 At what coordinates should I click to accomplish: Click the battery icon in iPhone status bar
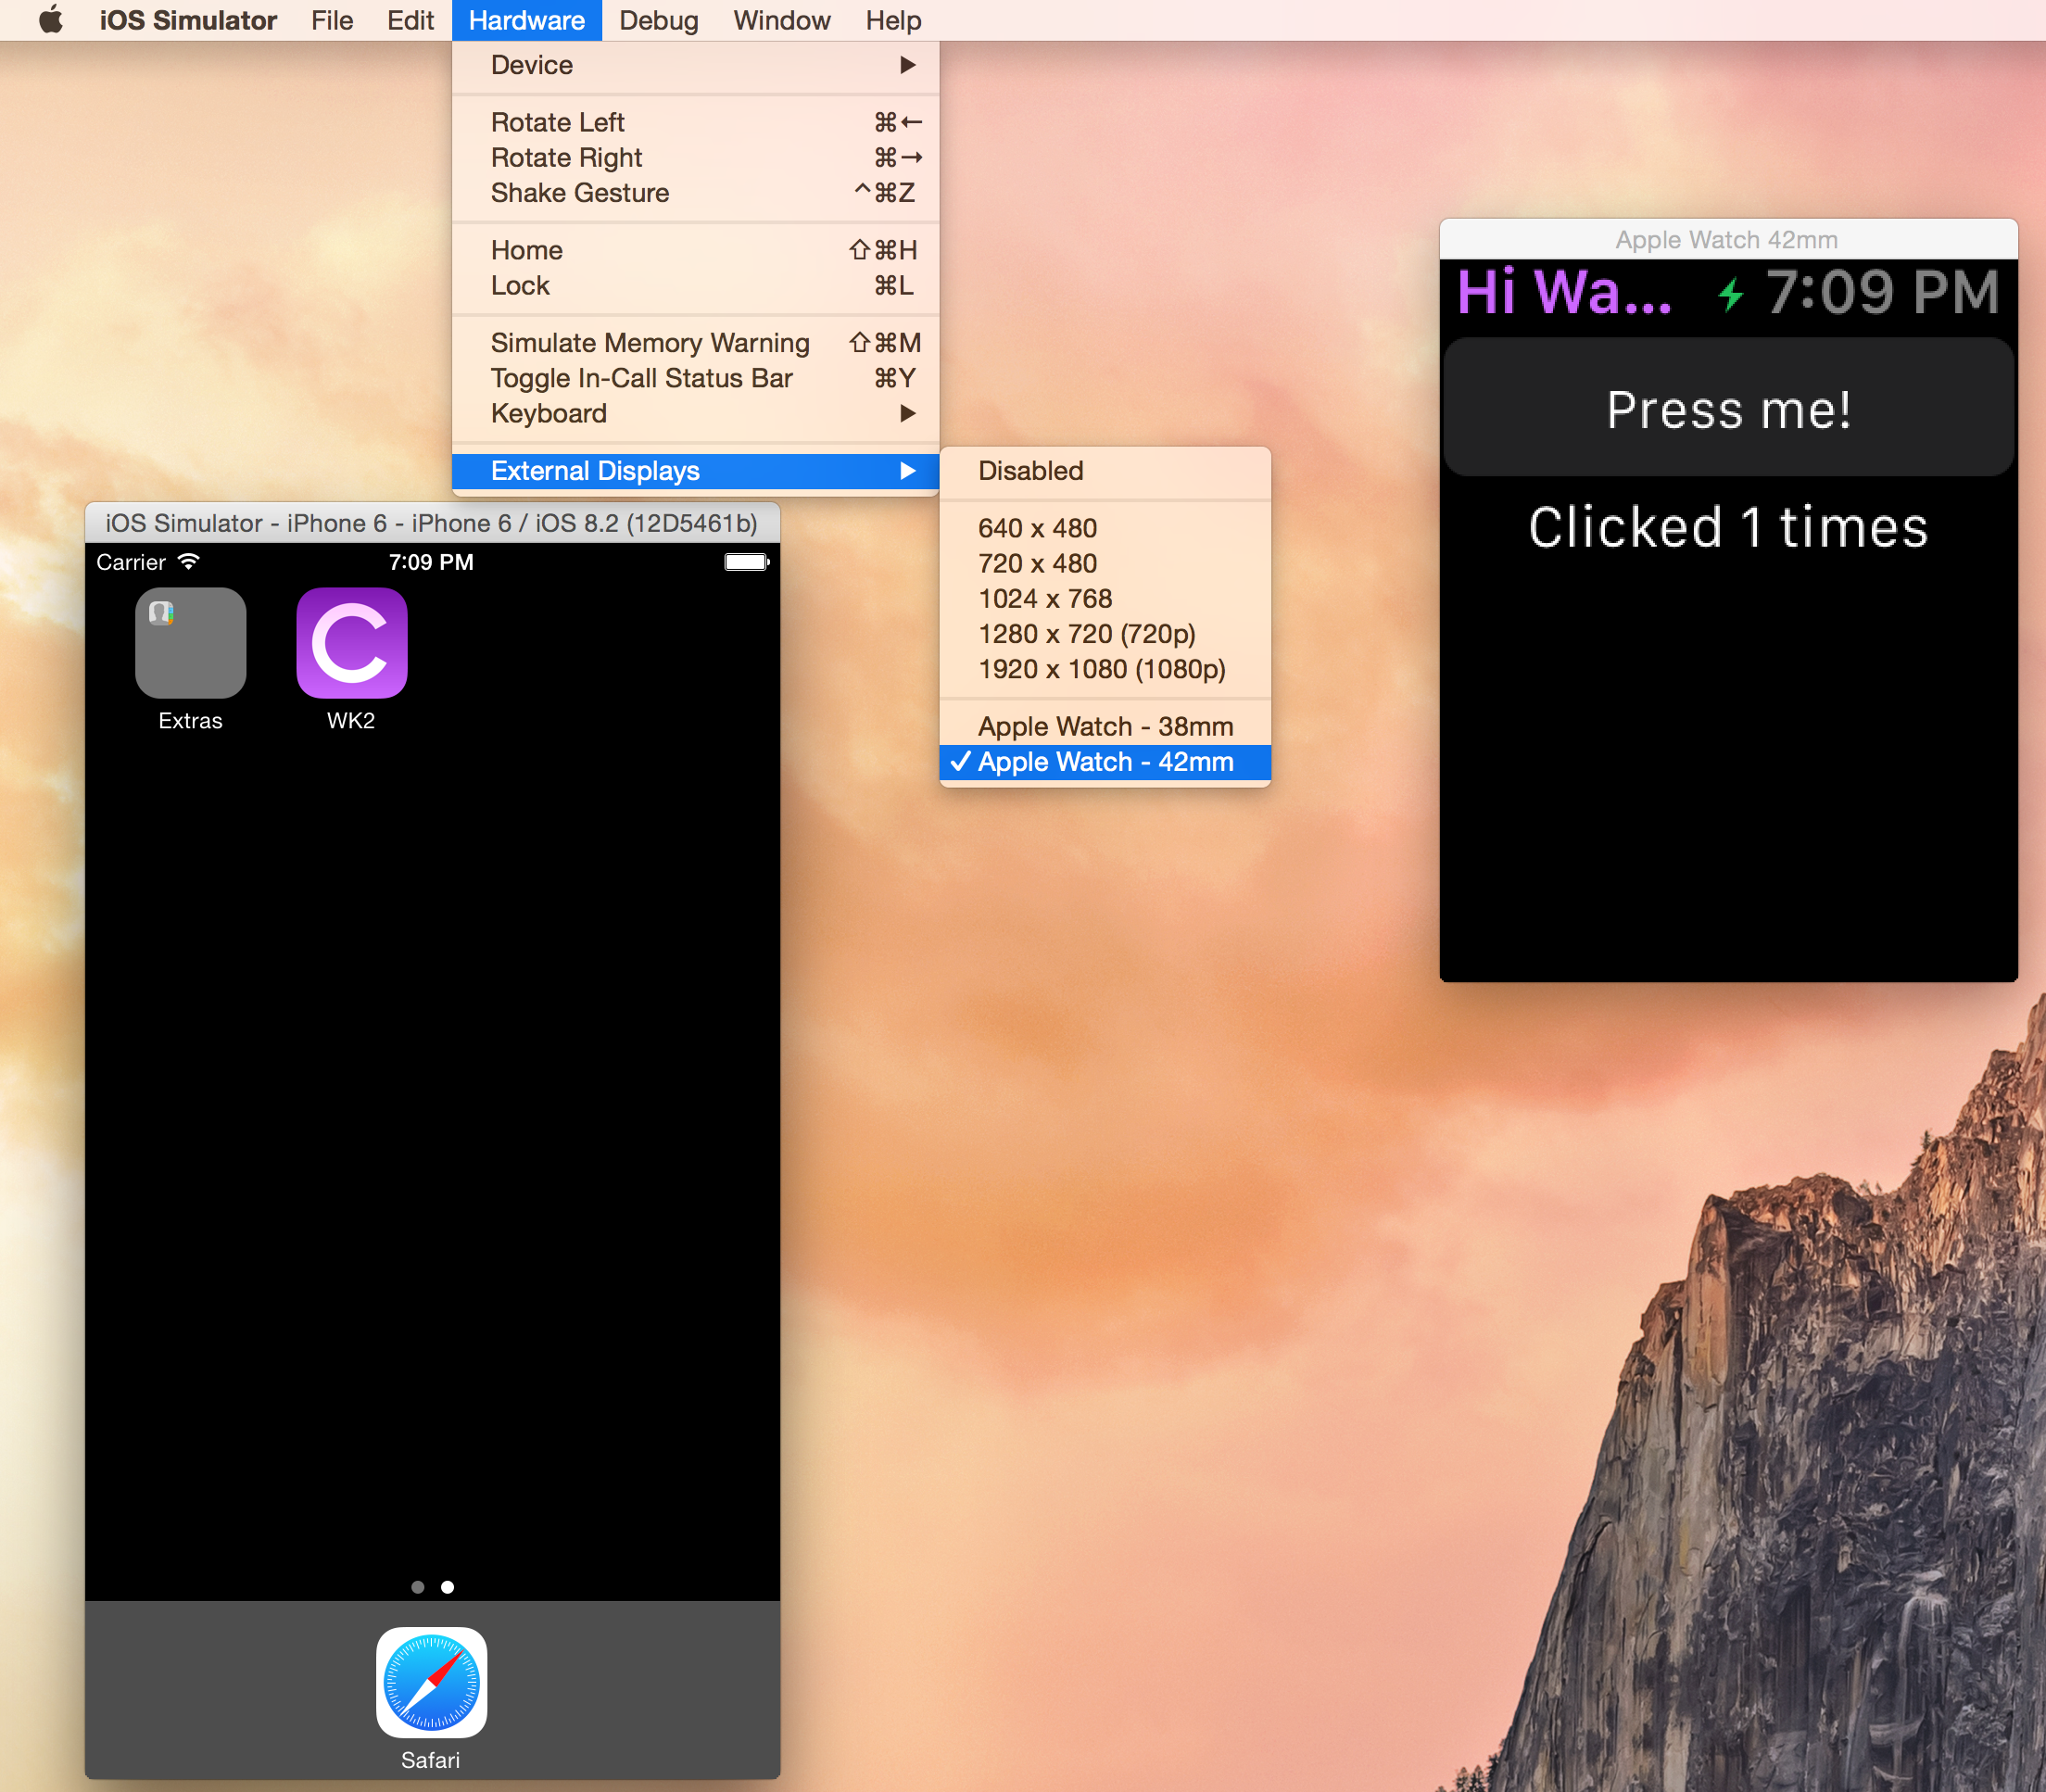746,562
